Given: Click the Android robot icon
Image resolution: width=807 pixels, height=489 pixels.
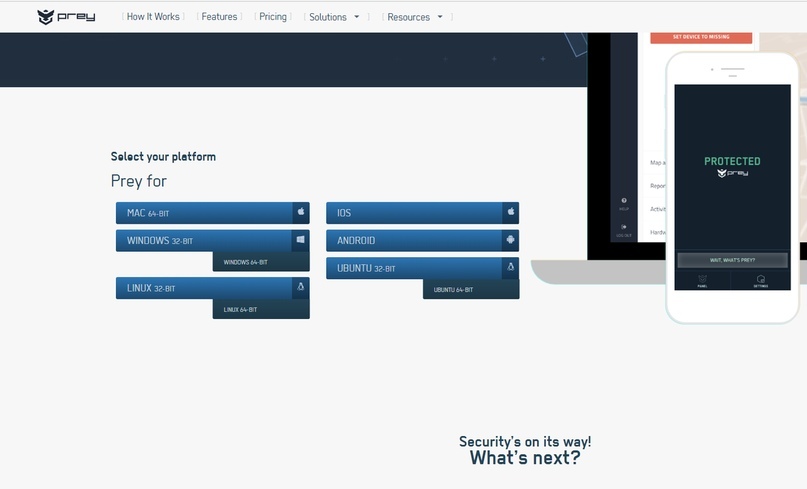Looking at the screenshot, I should [510, 241].
